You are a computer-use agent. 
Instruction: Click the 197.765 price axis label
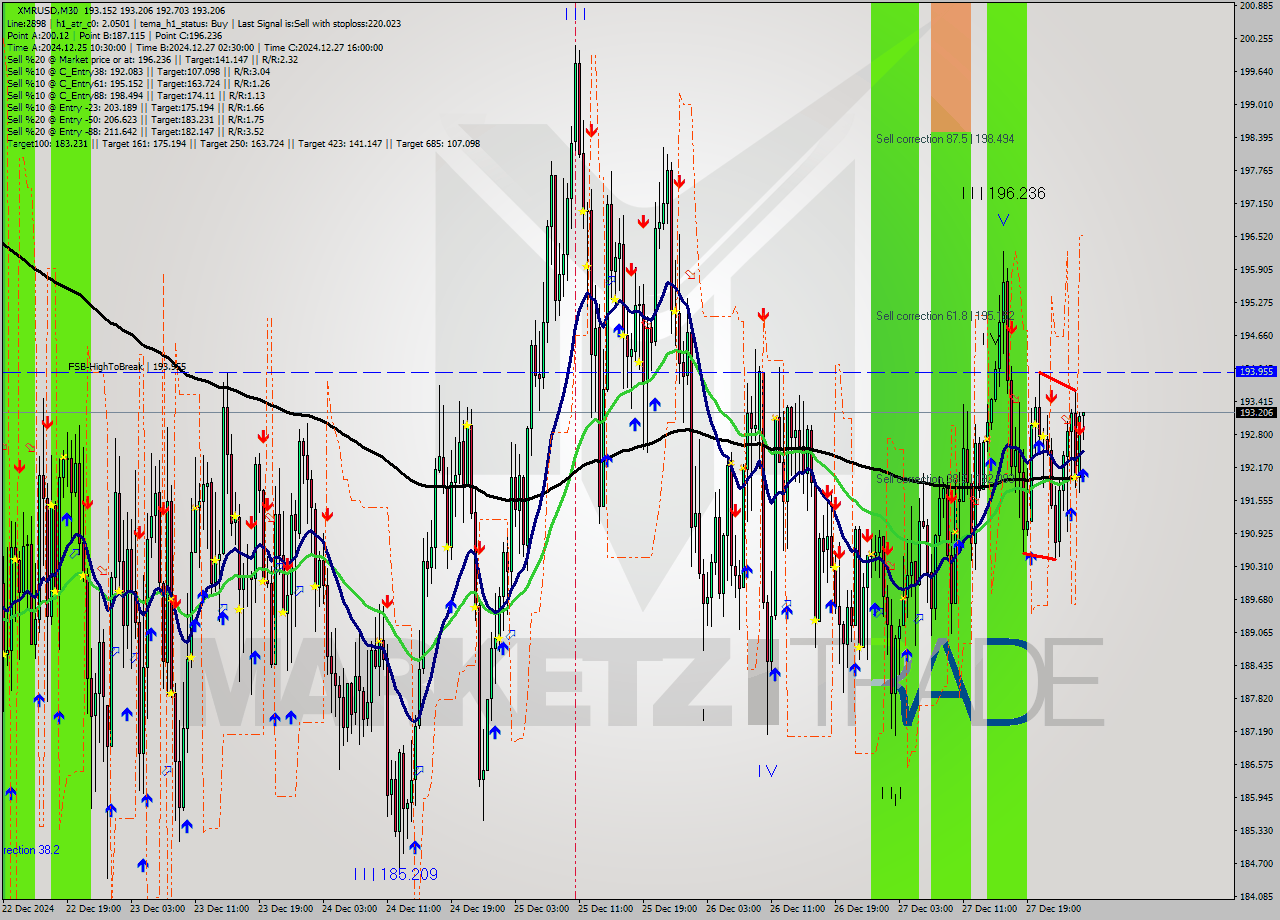[1256, 171]
